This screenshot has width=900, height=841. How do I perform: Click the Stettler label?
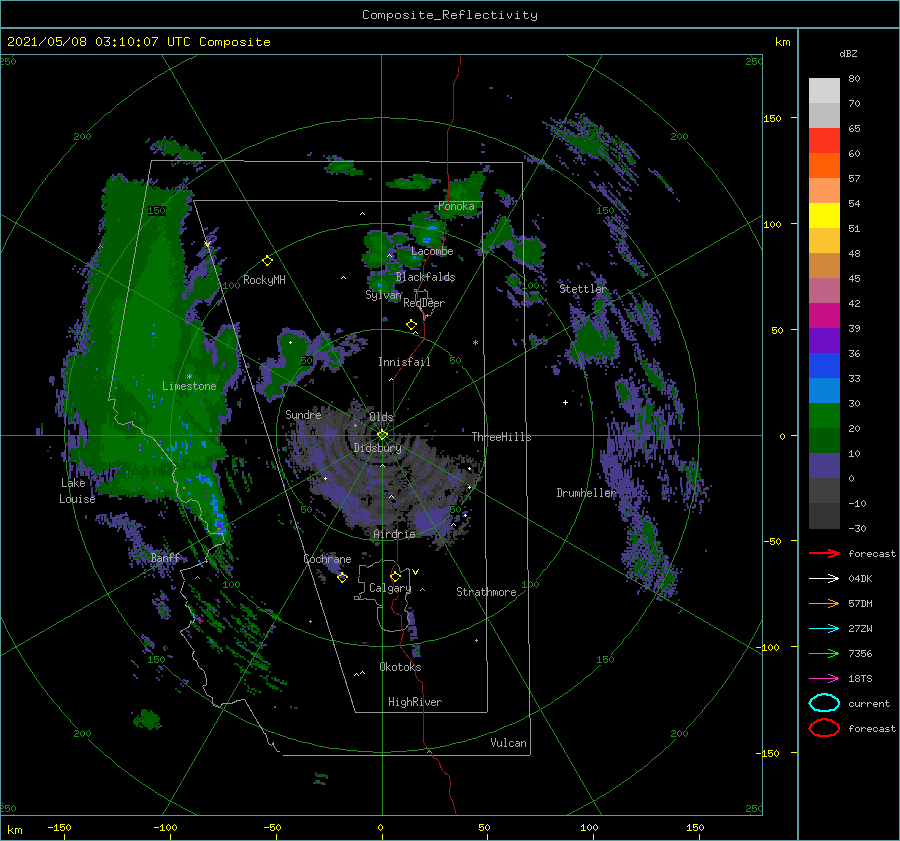(x=583, y=289)
